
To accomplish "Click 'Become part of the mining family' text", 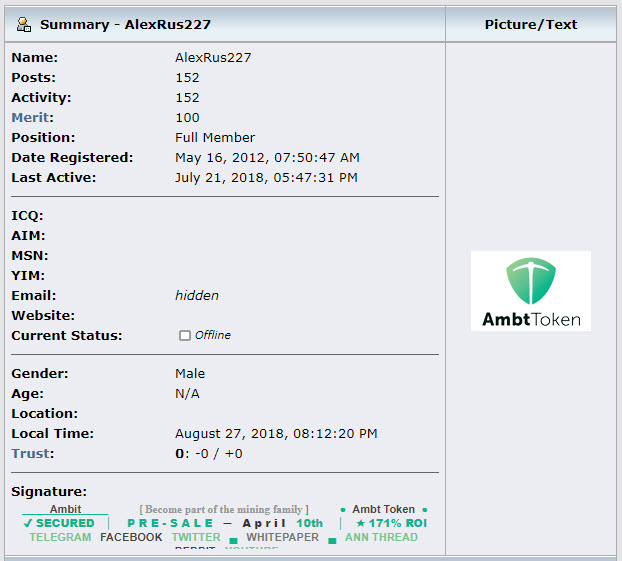I will tap(224, 509).
